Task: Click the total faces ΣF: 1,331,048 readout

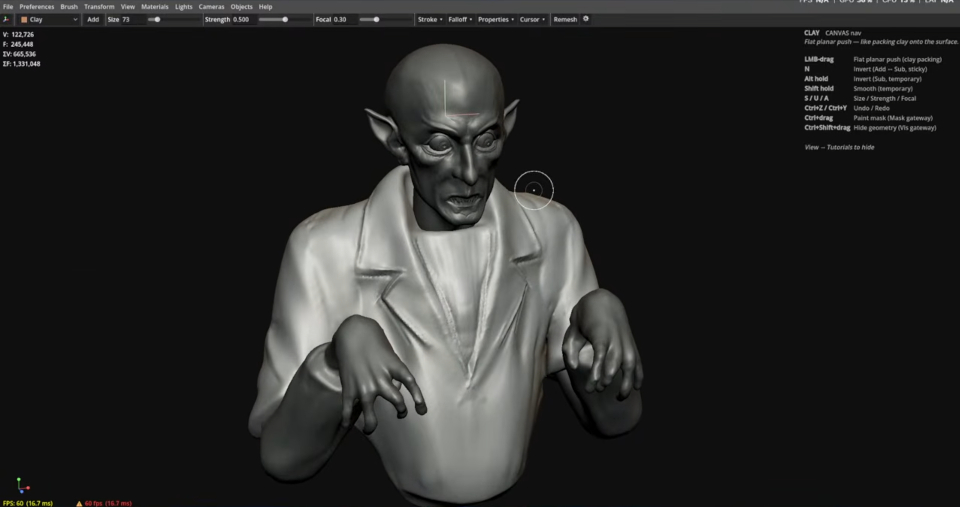Action: point(21,64)
